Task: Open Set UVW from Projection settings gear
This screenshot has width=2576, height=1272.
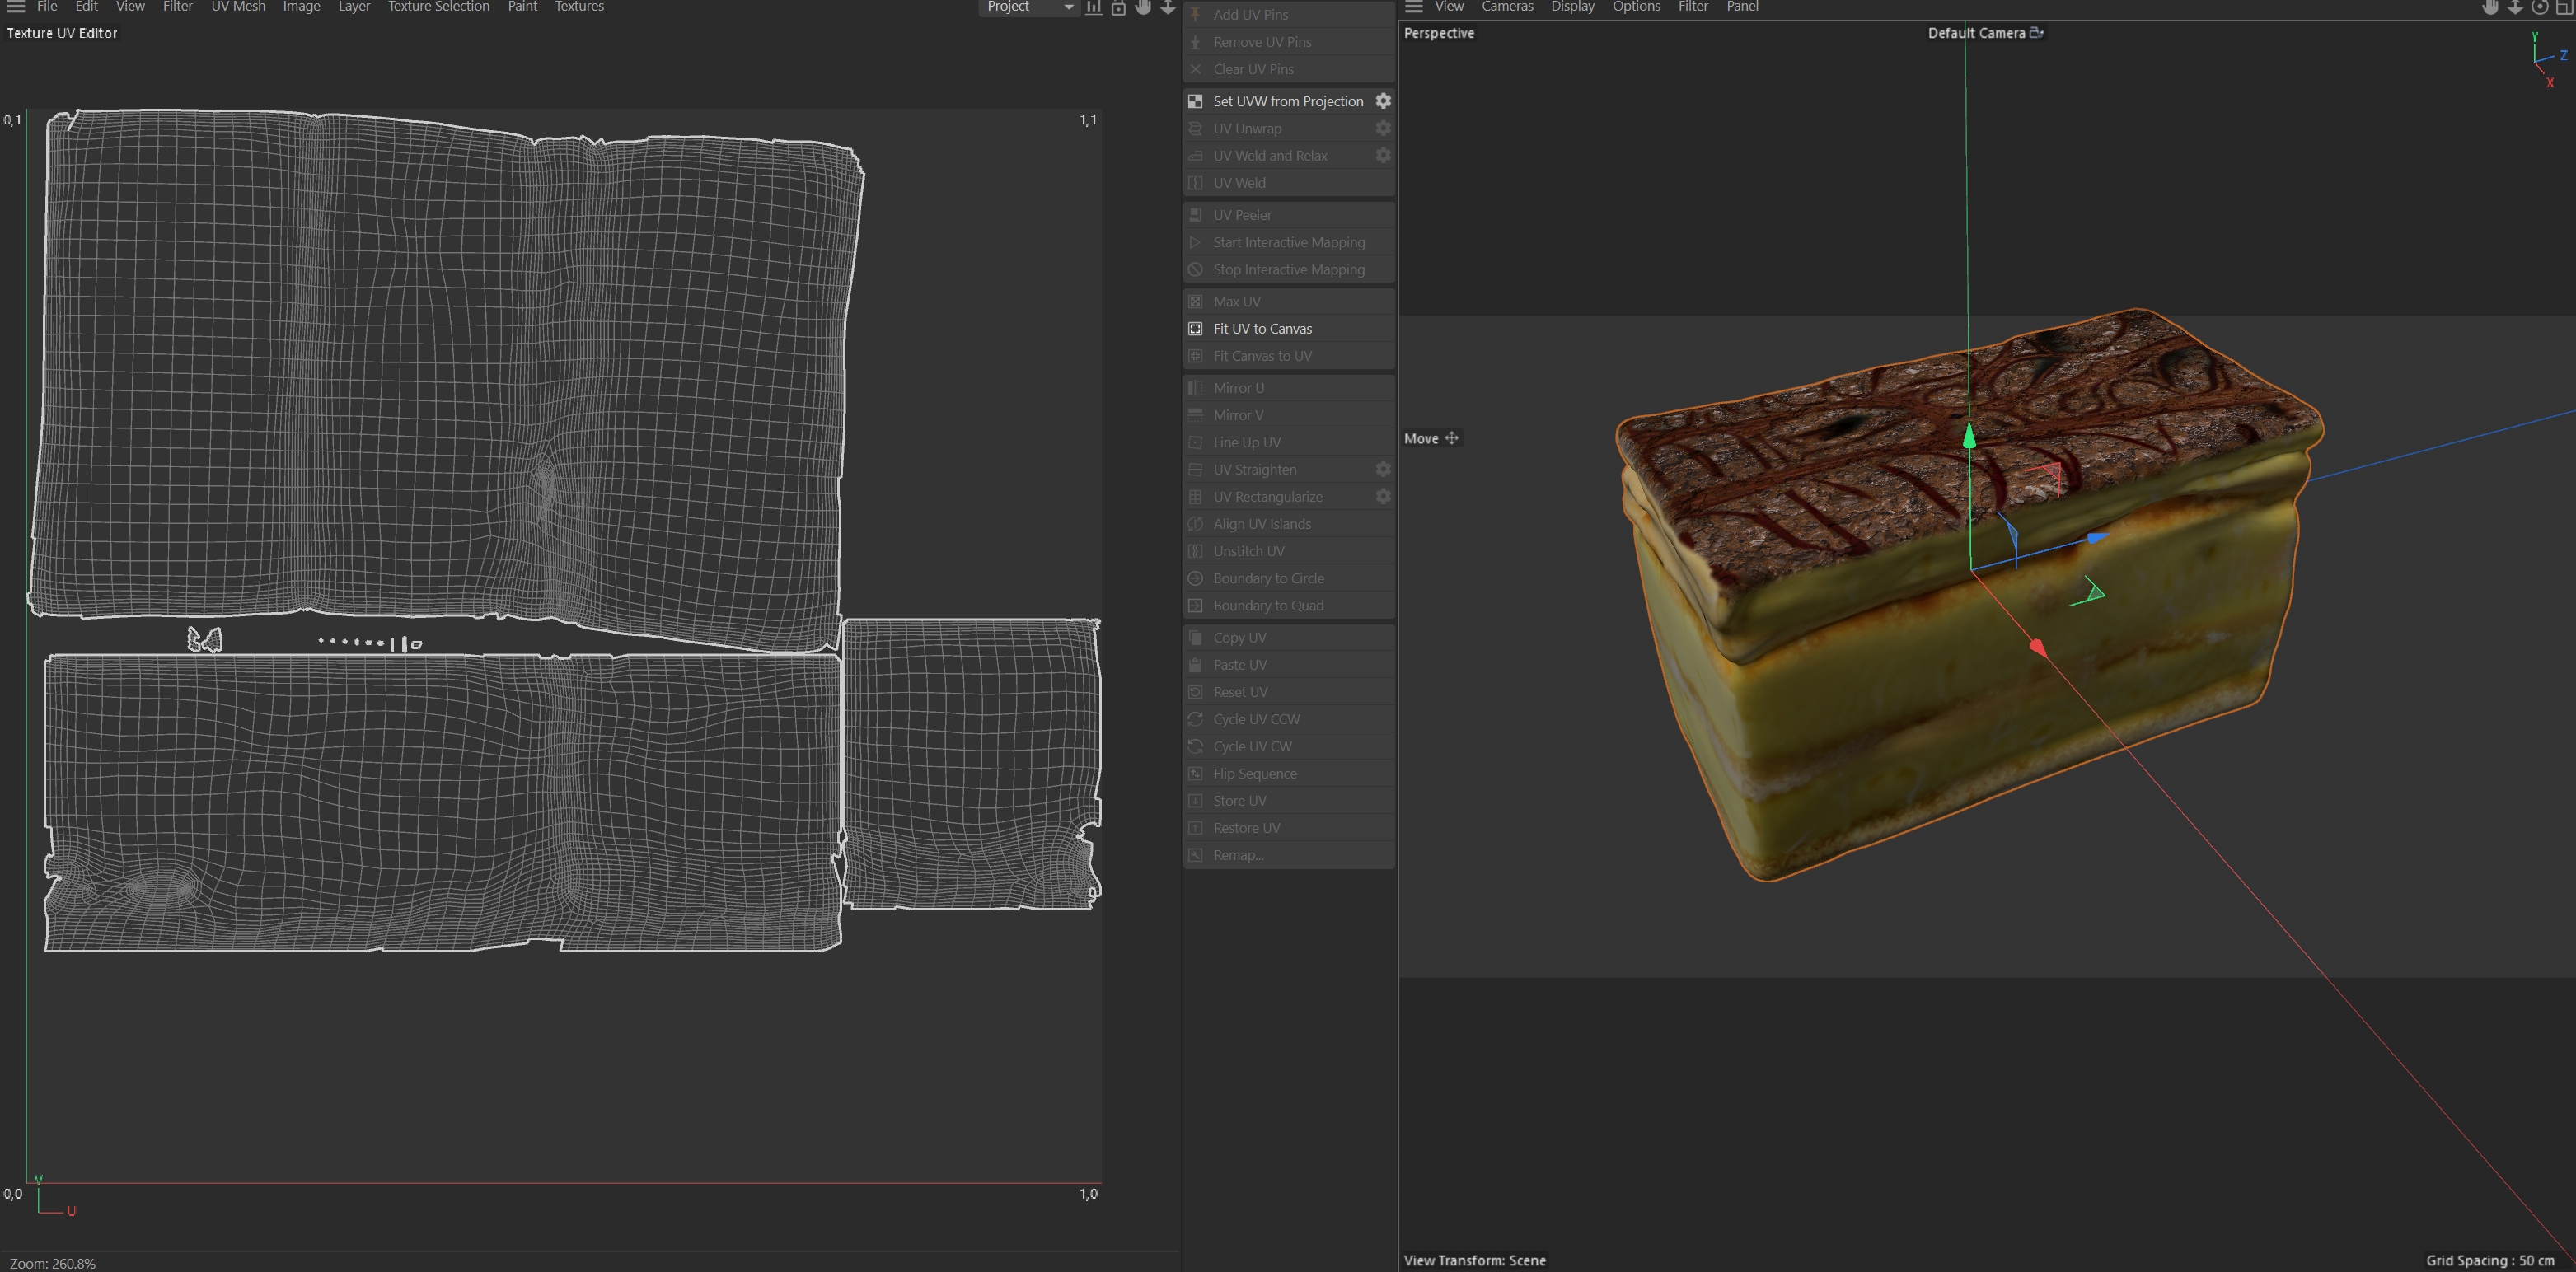Action: coord(1383,101)
